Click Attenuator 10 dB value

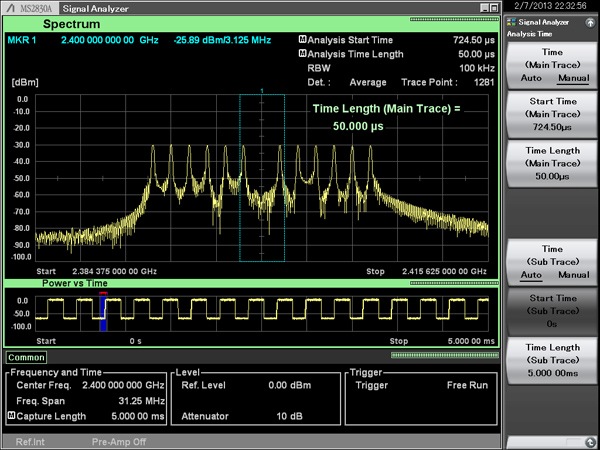point(289,416)
